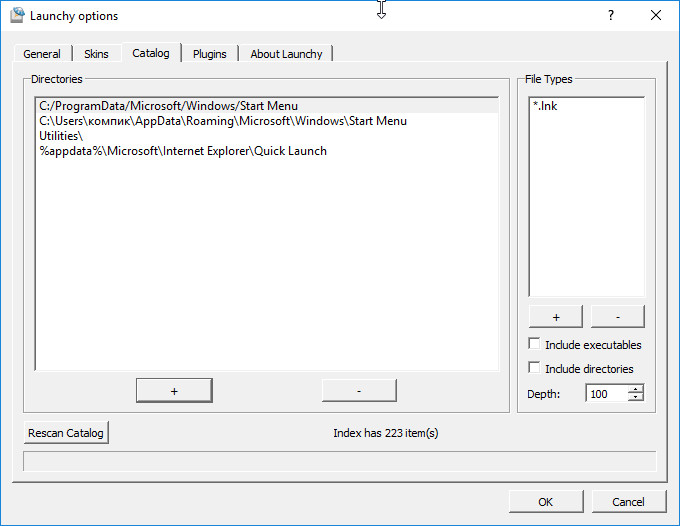
Task: Click the Depth value field
Action: (x=607, y=394)
